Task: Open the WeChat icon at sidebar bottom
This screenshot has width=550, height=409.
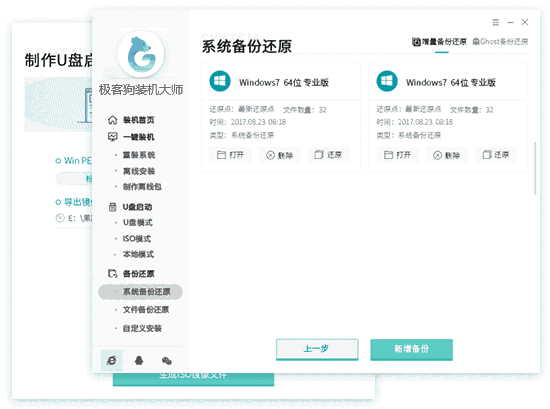Action: tap(167, 361)
